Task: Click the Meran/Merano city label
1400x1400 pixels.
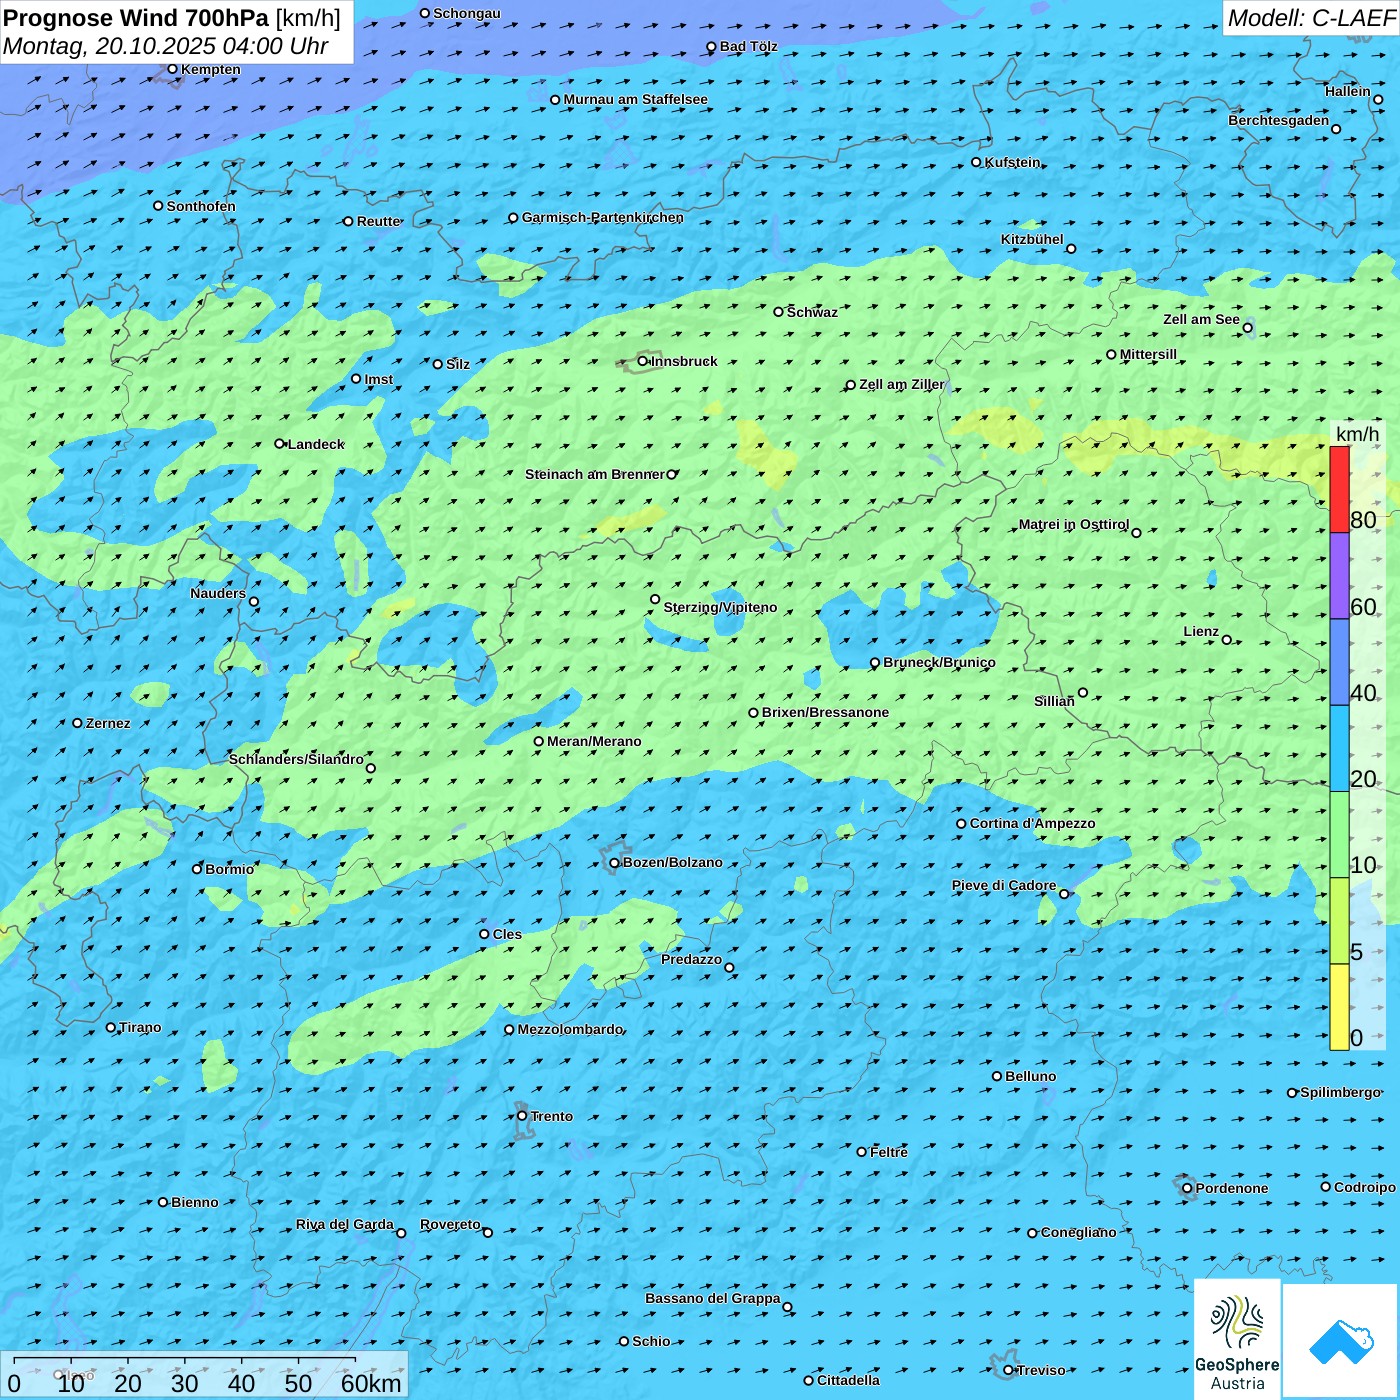Action: pyautogui.click(x=594, y=741)
